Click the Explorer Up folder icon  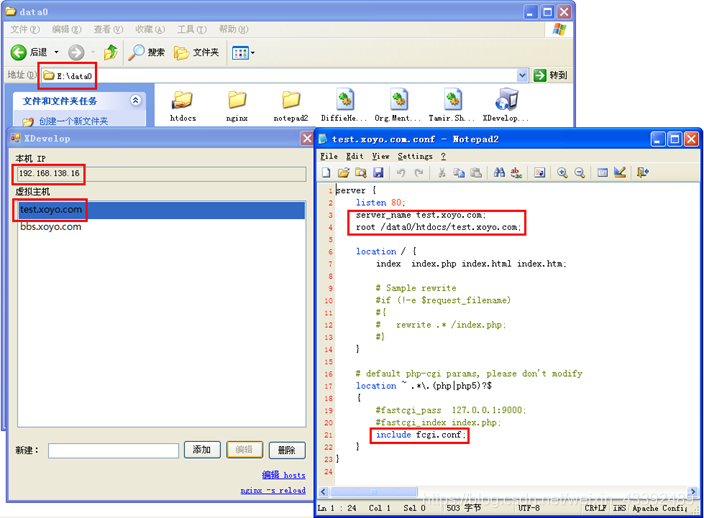pyautogui.click(x=110, y=53)
